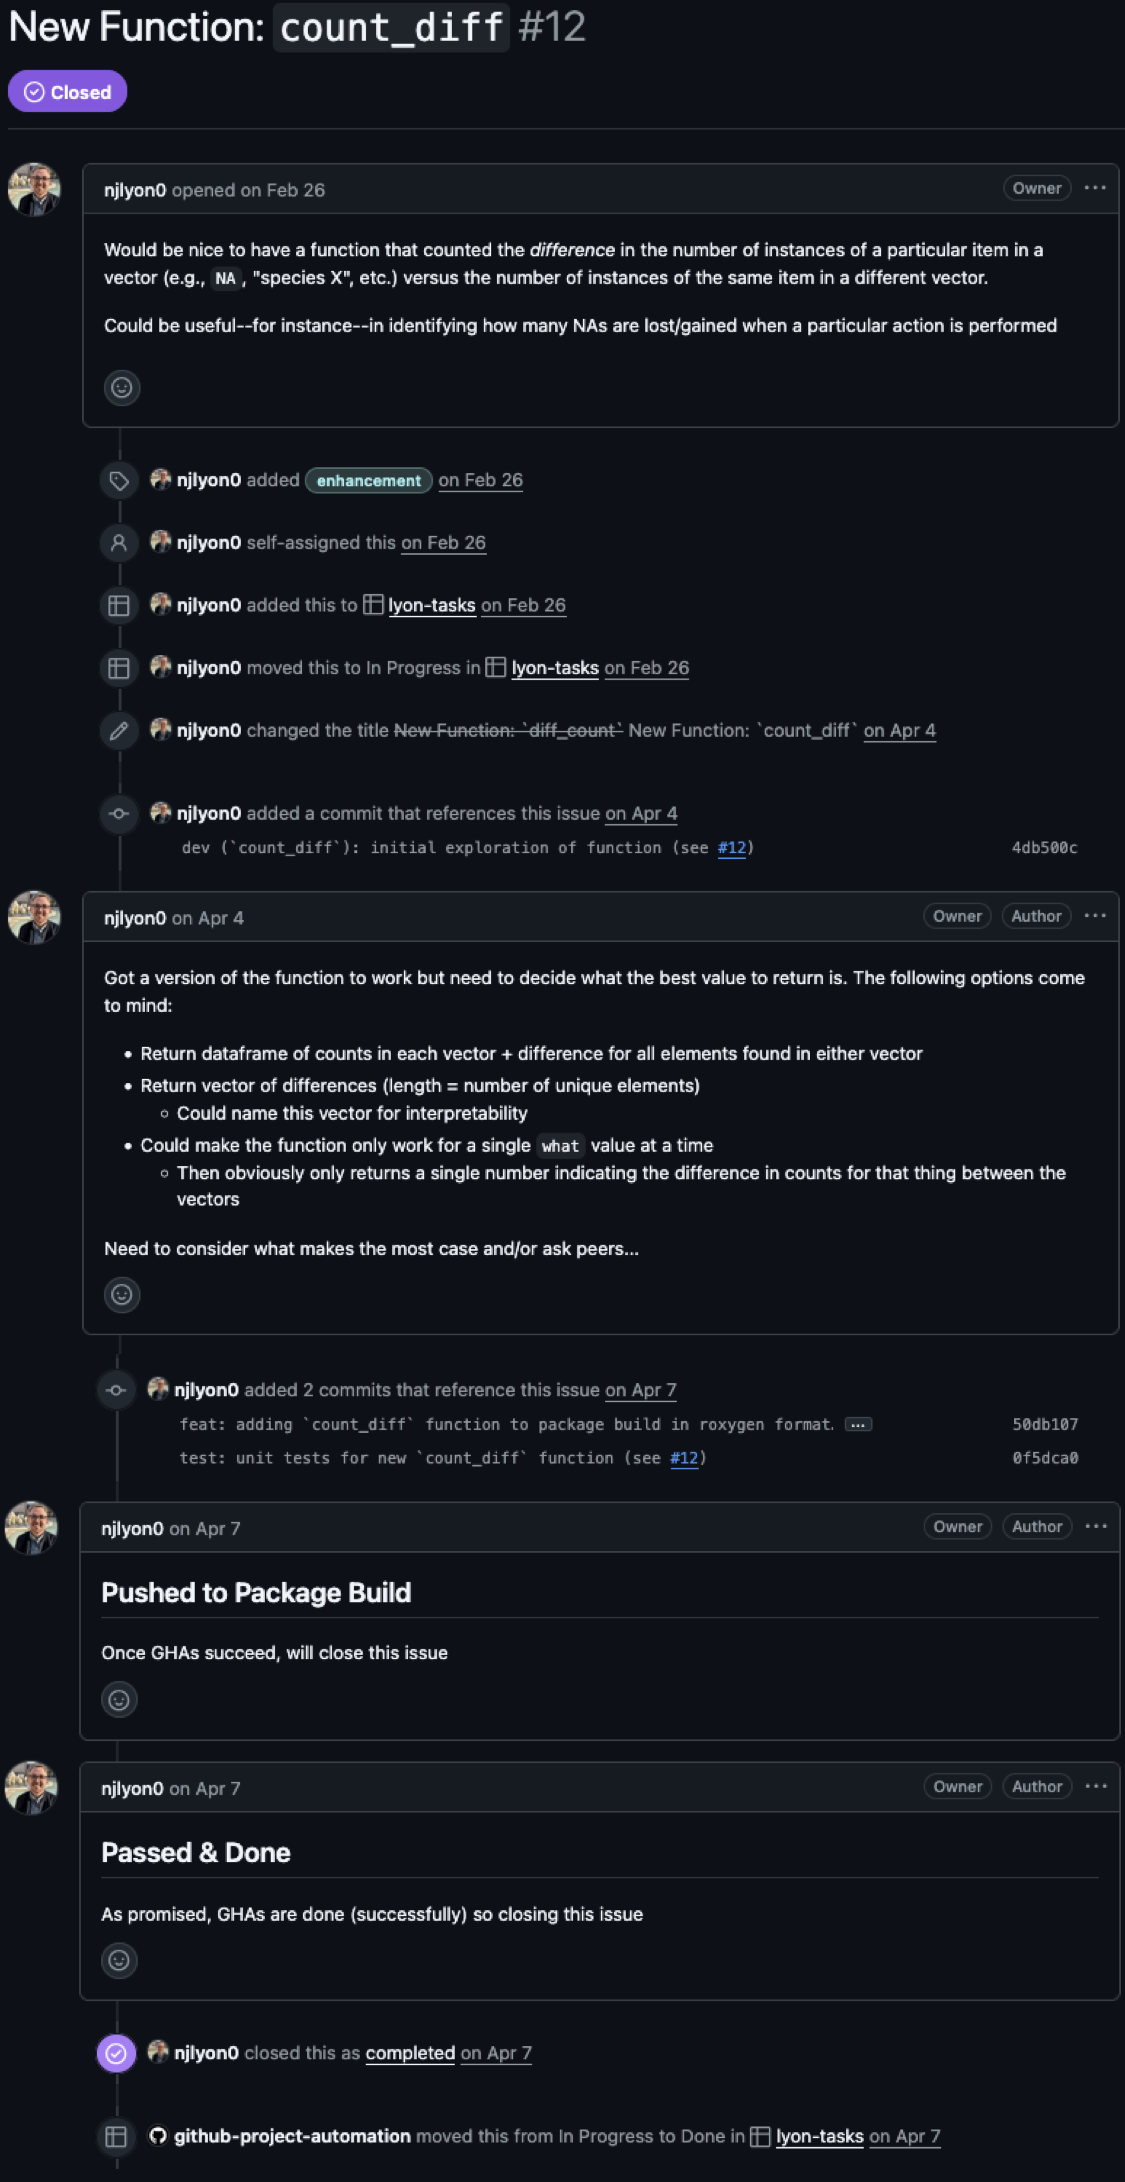
Task: Add emoji reaction to the opening comment
Action: point(122,388)
